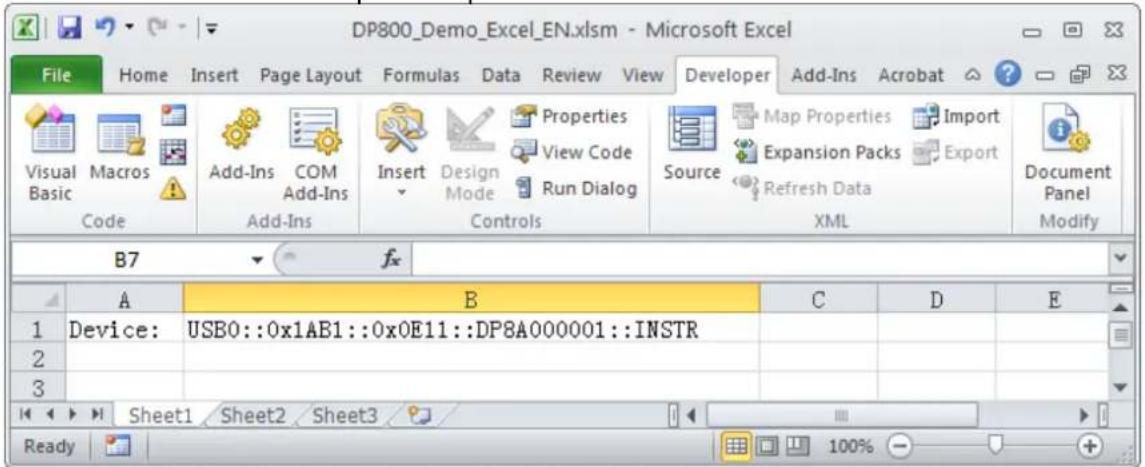The height and width of the screenshot is (467, 1145).
Task: Switch to Sheet3 tab
Action: click(345, 416)
